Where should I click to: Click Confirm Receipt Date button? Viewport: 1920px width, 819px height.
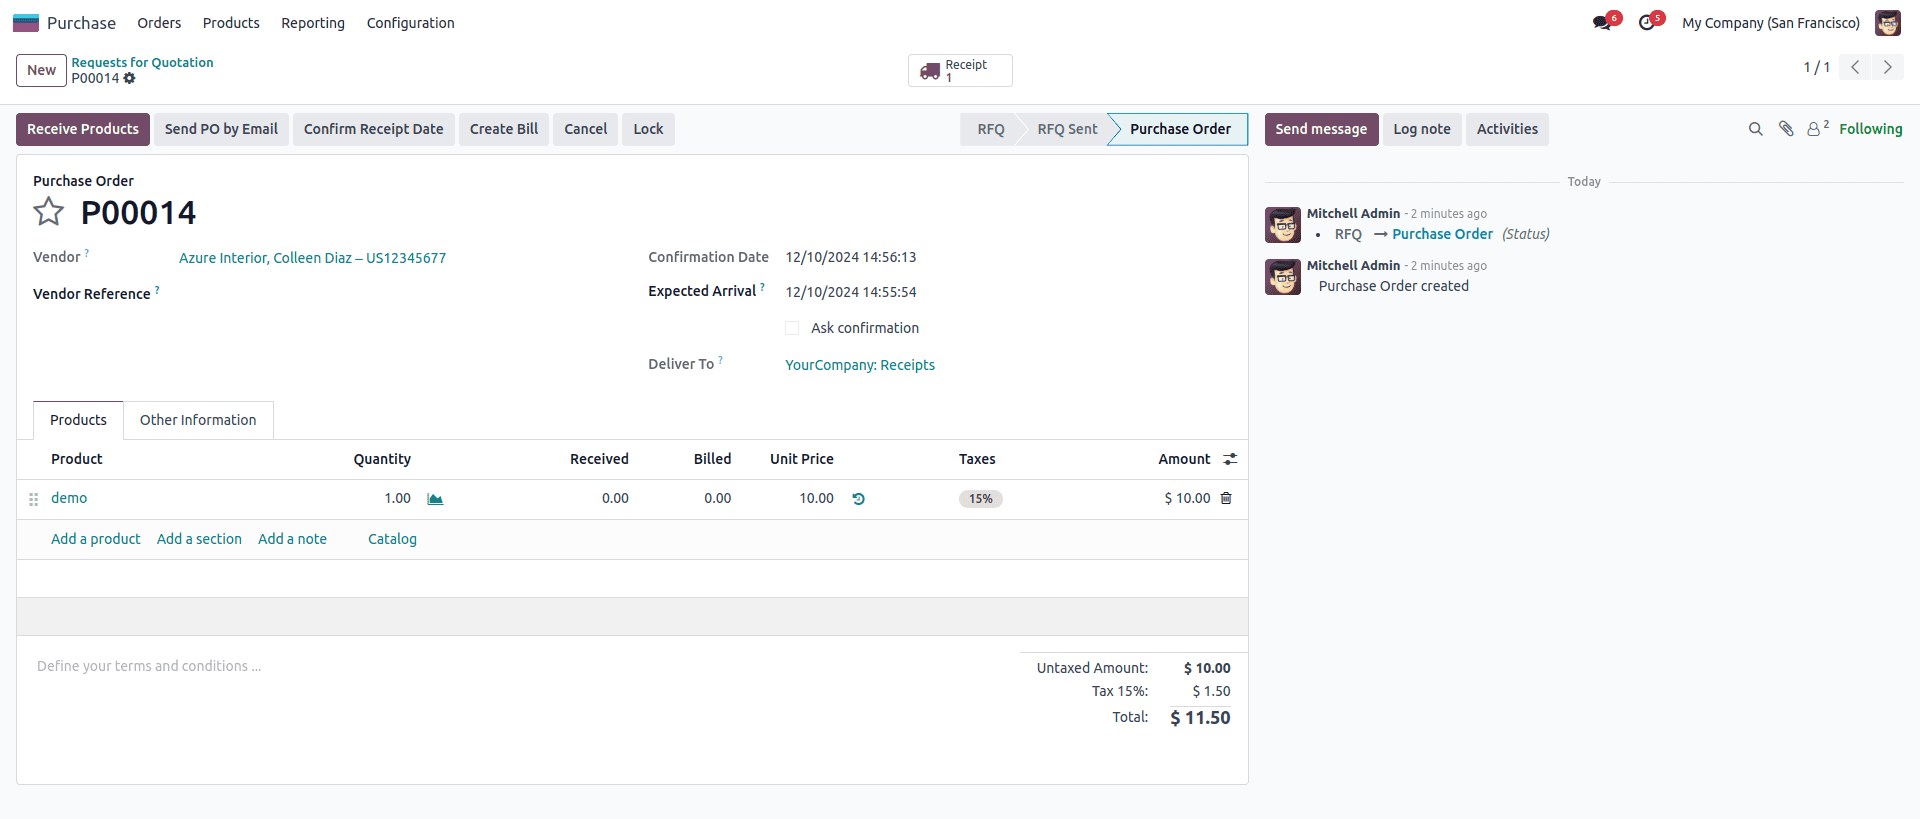pos(373,129)
